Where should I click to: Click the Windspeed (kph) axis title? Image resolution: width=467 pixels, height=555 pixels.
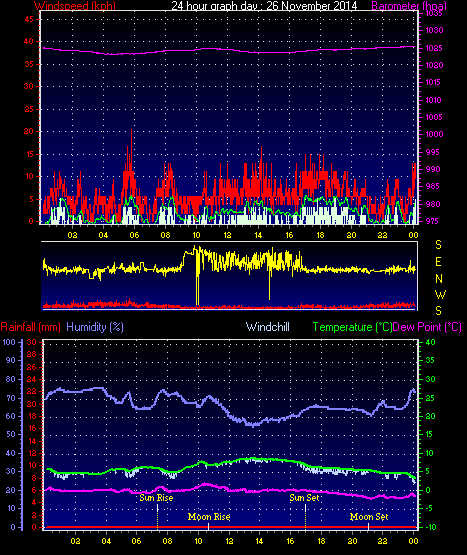[75, 6]
